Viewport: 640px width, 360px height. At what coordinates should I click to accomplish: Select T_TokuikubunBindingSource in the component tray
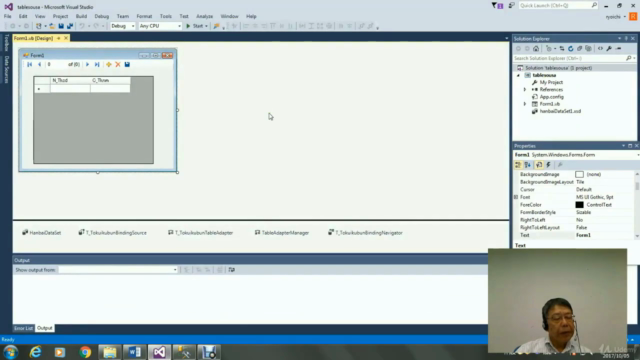pyautogui.click(x=112, y=233)
